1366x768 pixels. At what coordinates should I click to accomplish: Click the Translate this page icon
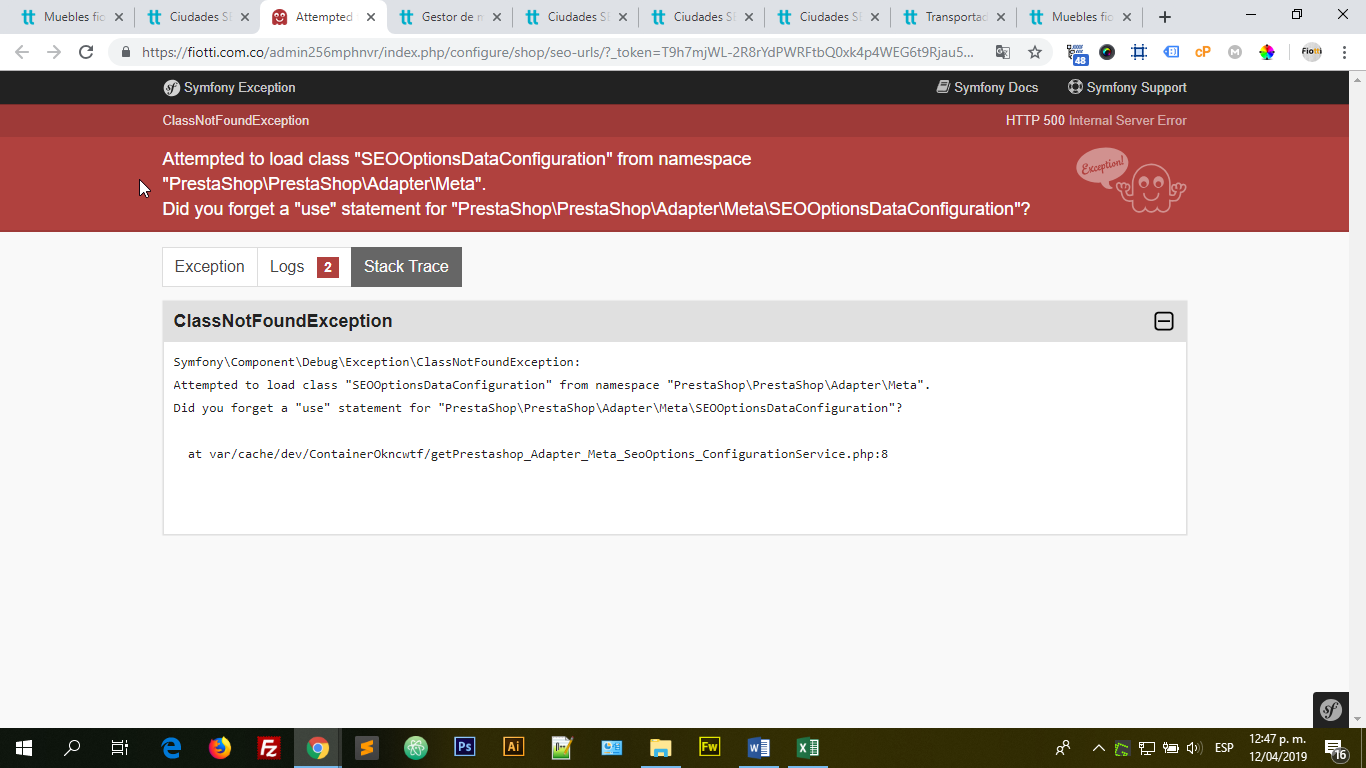click(x=1003, y=52)
